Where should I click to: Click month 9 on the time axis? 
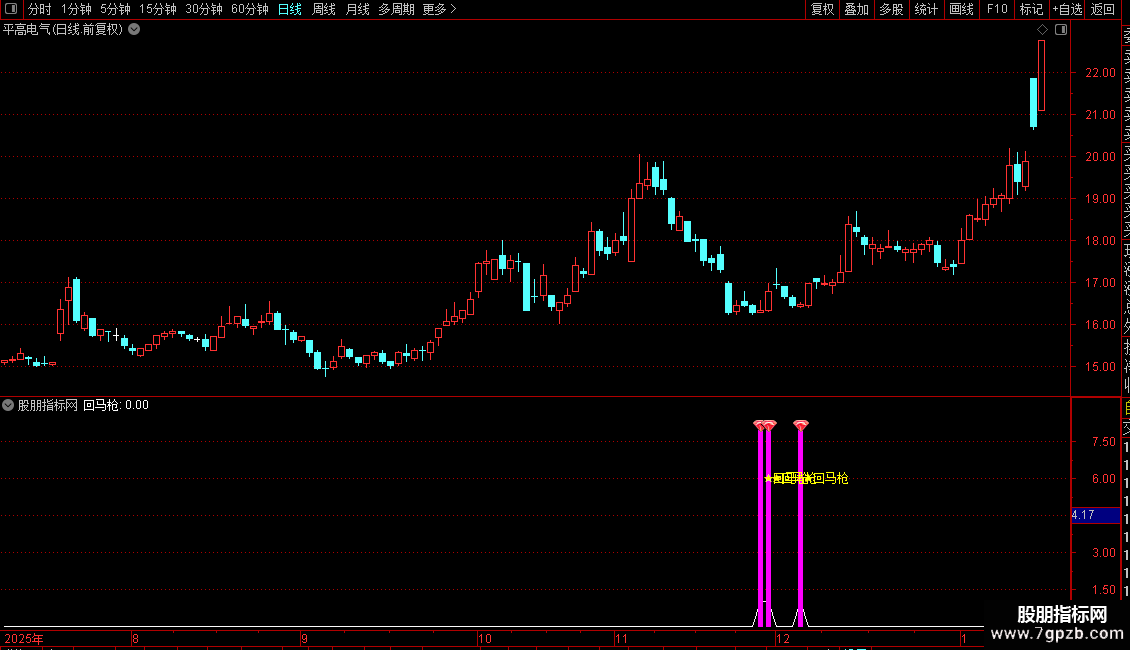coord(304,638)
